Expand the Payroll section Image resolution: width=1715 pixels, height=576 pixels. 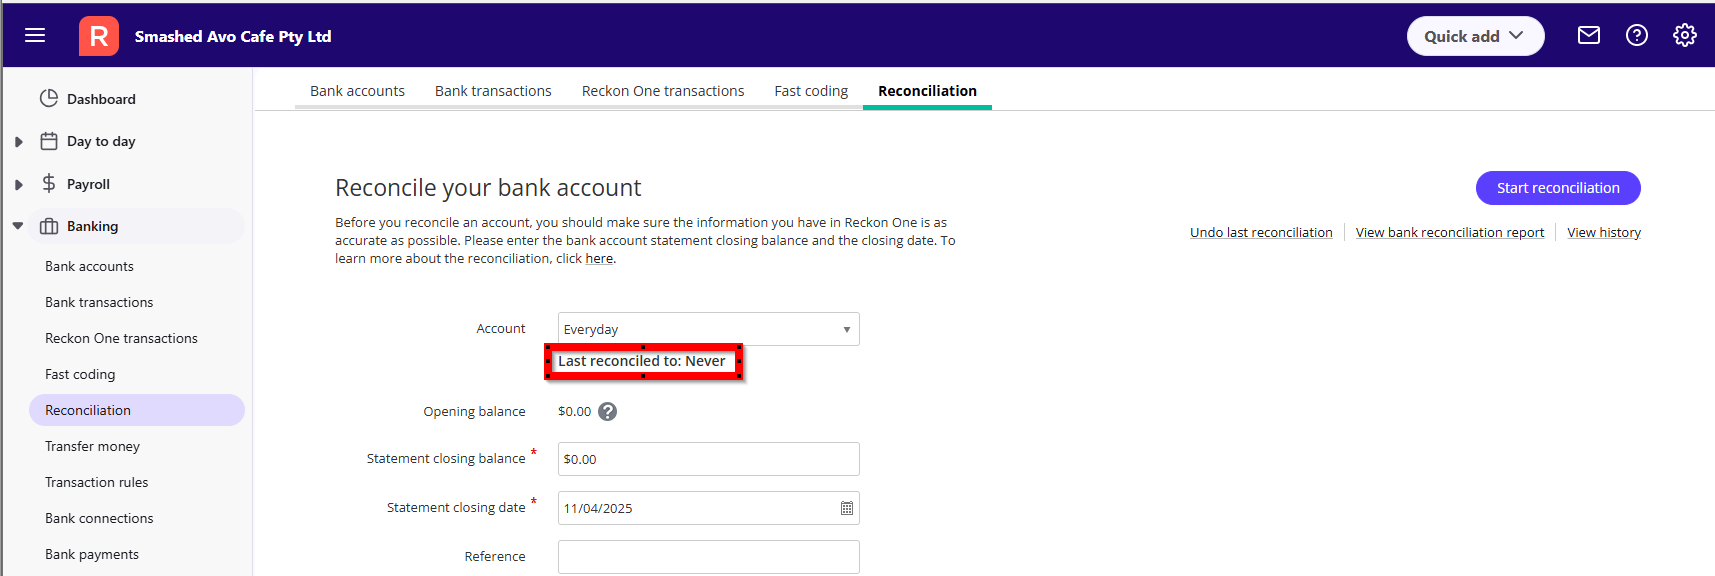[18, 185]
